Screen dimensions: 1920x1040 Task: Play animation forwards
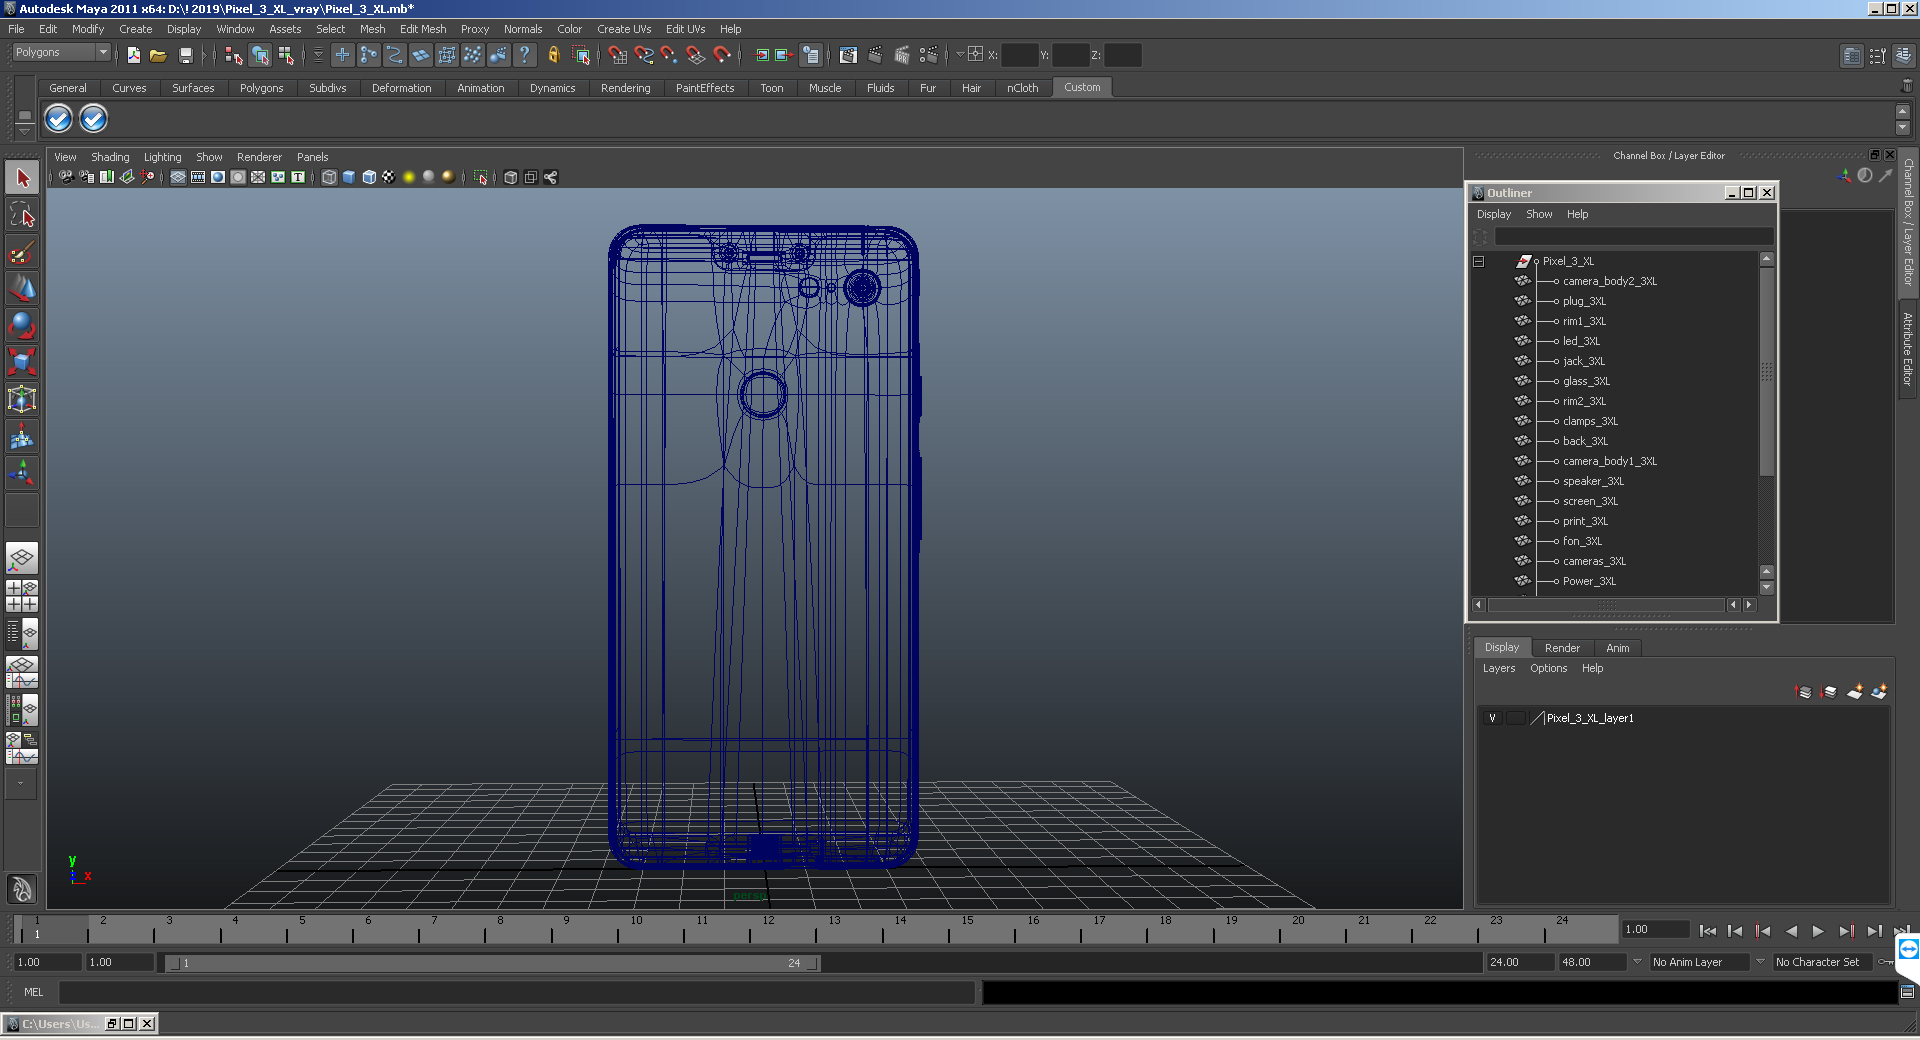(1818, 931)
